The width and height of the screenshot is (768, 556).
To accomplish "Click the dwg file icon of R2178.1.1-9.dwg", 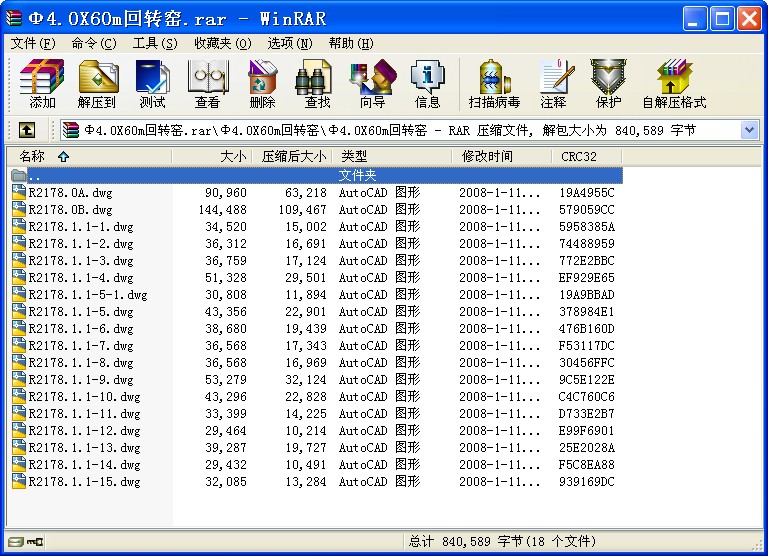I will [x=19, y=379].
